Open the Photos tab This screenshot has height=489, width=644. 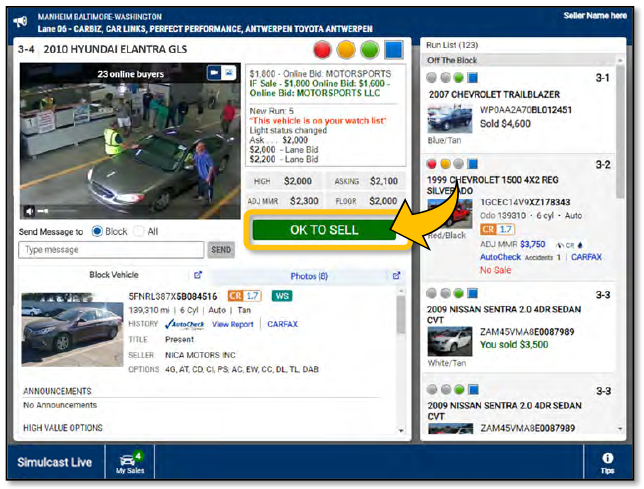[x=308, y=275]
